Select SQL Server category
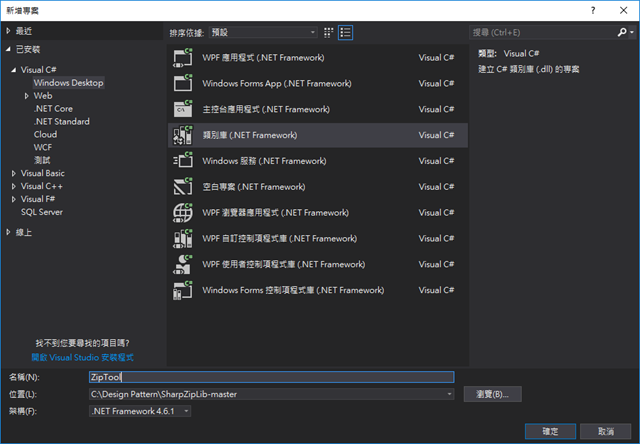Image resolution: width=640 pixels, height=444 pixels. click(x=42, y=212)
